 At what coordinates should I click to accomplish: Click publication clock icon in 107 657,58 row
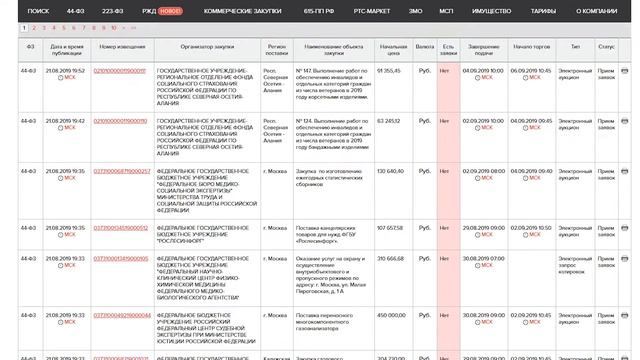click(60, 235)
